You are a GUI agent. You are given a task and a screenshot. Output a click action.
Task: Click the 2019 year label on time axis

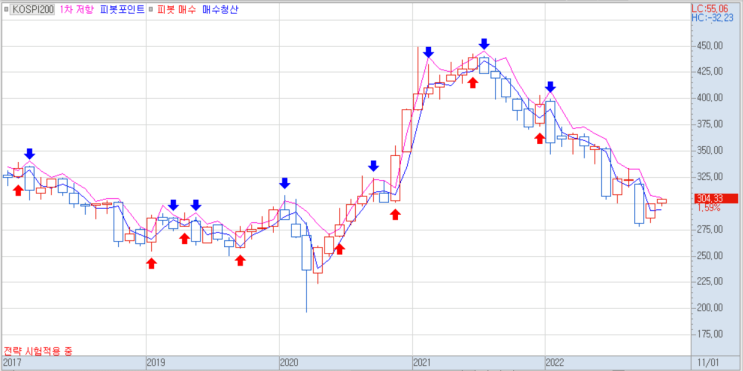[156, 363]
